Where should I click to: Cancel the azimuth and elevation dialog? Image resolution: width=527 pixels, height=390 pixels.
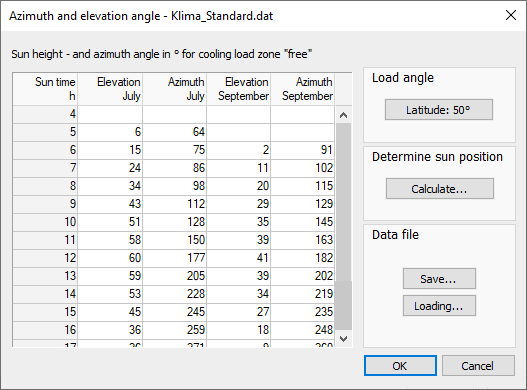click(478, 365)
